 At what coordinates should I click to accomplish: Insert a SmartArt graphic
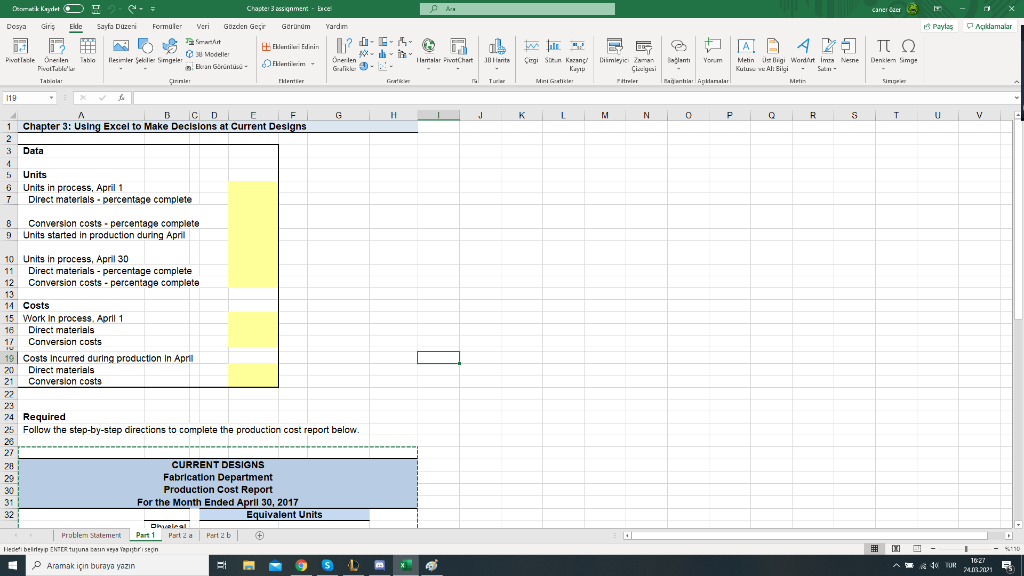tap(203, 42)
